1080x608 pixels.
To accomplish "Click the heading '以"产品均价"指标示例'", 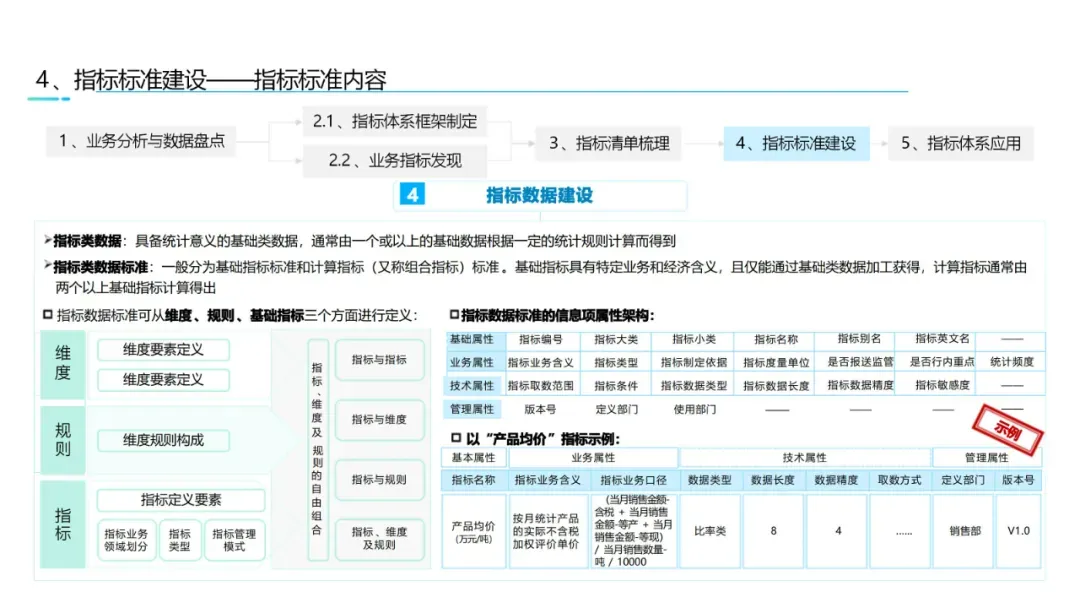I will coord(542,439).
